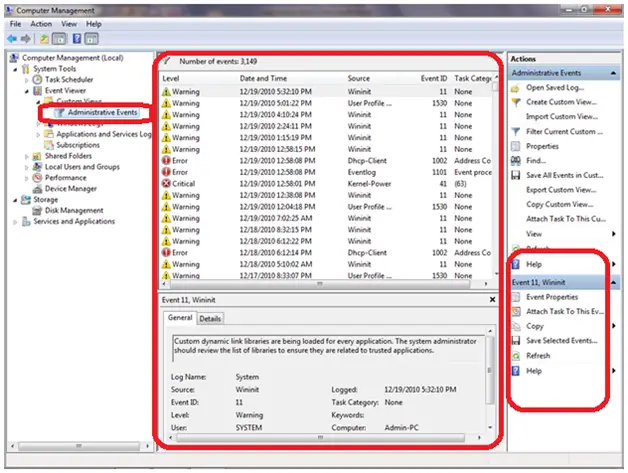Image resolution: width=628 pixels, height=473 pixels.
Task: Click the Forward arrow in the toolbar
Action: pyautogui.click(x=26, y=39)
